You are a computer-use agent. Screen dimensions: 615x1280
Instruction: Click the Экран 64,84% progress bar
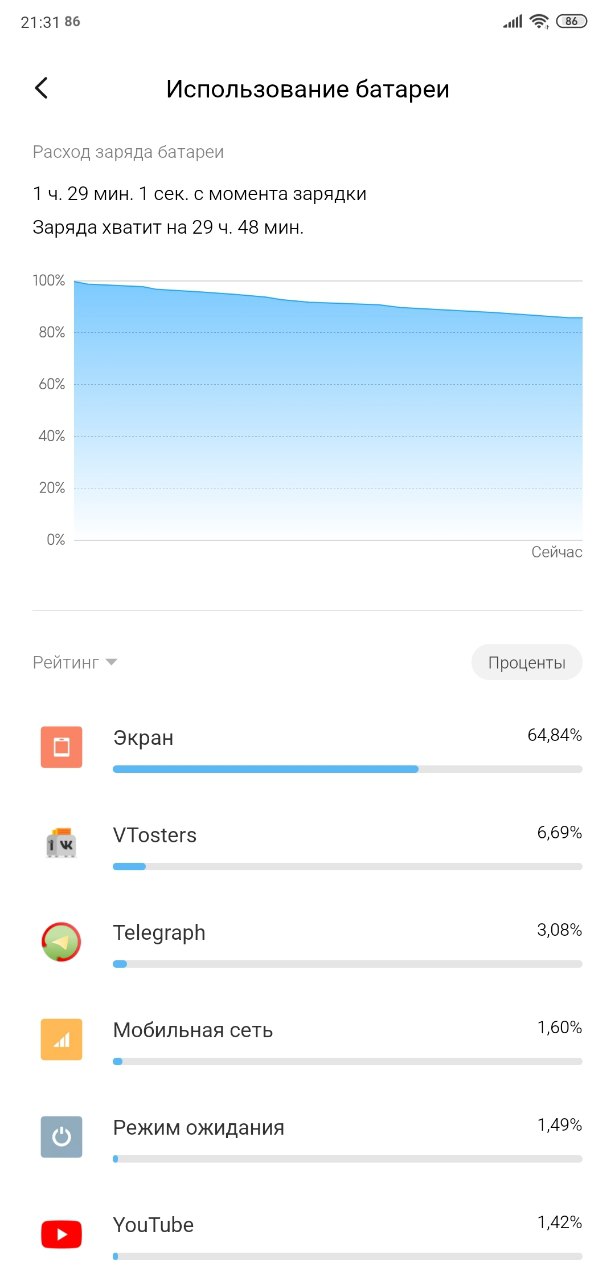(x=347, y=769)
